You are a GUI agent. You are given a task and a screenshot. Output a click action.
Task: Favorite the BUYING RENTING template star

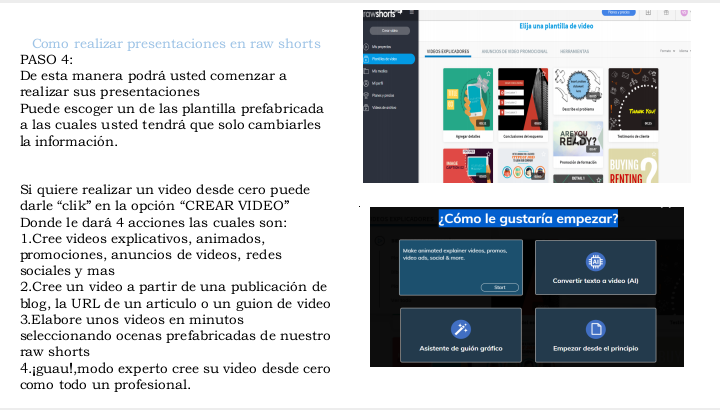(654, 154)
